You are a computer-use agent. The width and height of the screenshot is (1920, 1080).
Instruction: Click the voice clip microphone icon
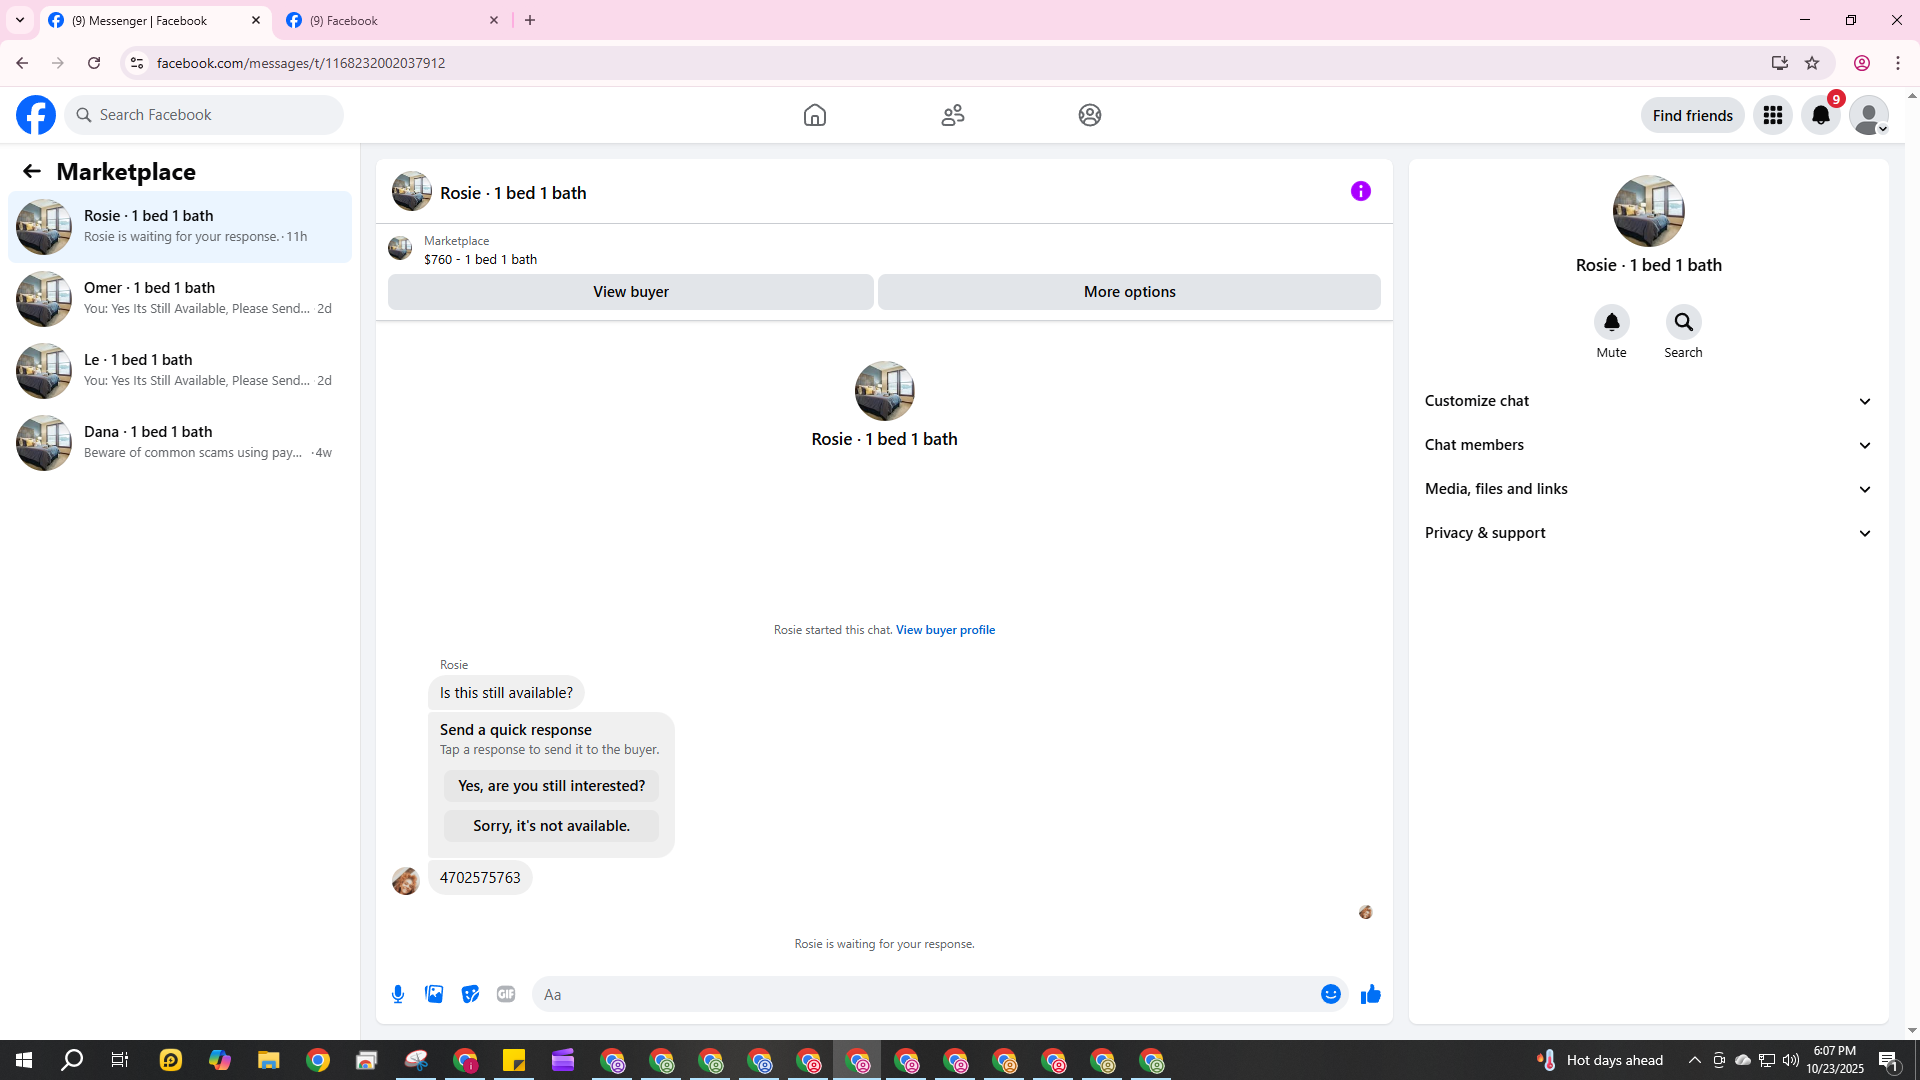point(398,994)
